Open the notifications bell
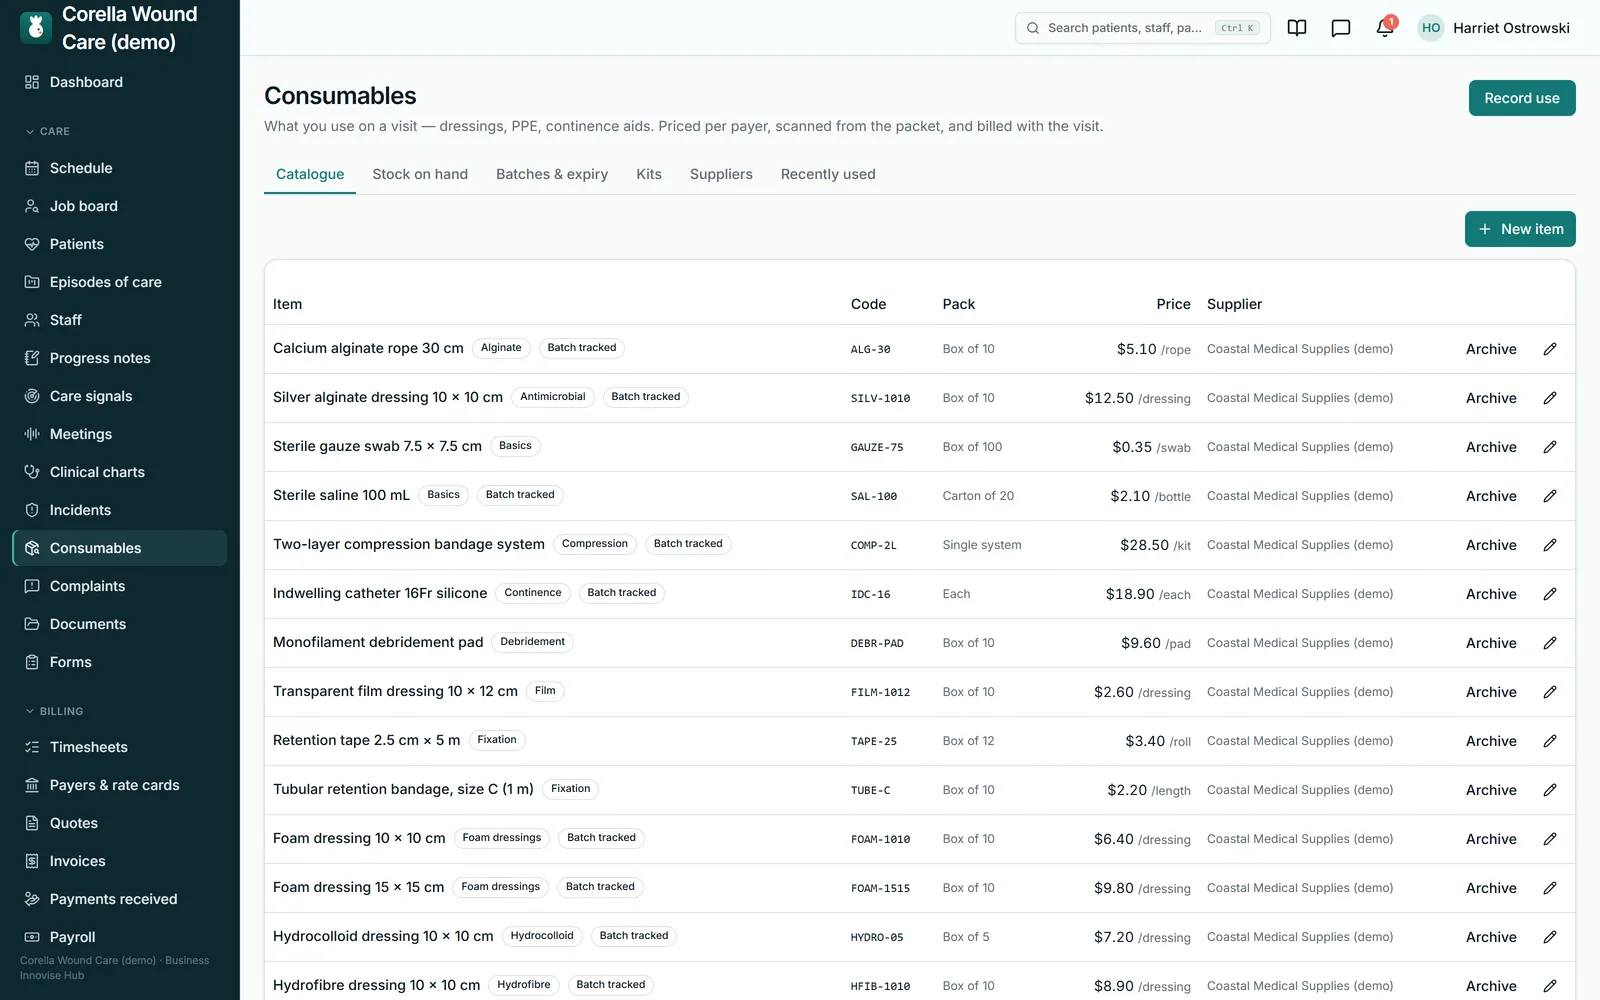 (1385, 28)
